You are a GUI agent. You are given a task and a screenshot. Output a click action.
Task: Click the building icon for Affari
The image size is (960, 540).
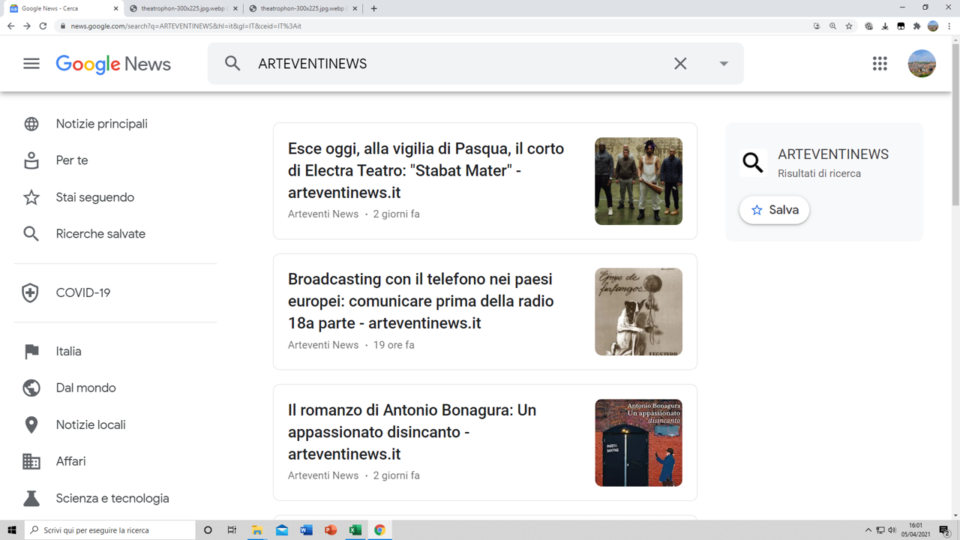click(x=31, y=462)
